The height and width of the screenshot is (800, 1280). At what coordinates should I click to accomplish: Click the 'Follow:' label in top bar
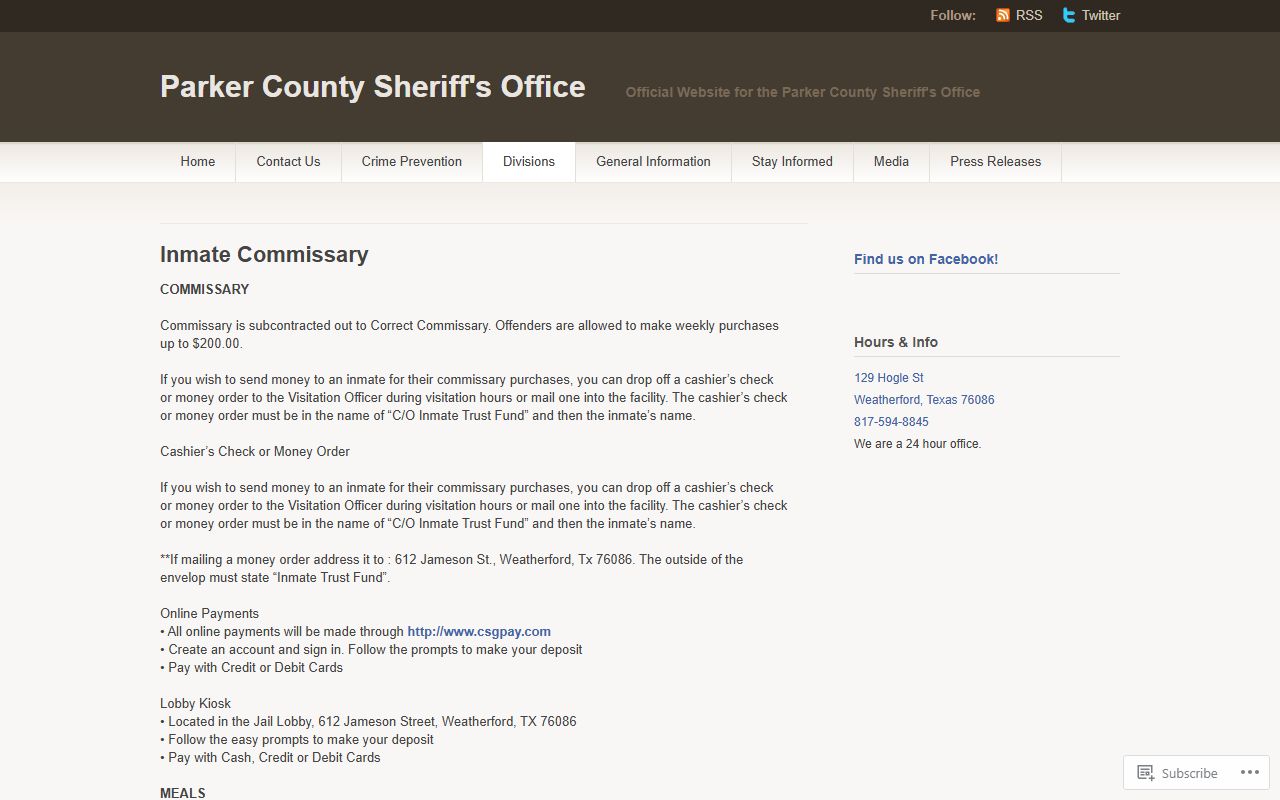[953, 15]
